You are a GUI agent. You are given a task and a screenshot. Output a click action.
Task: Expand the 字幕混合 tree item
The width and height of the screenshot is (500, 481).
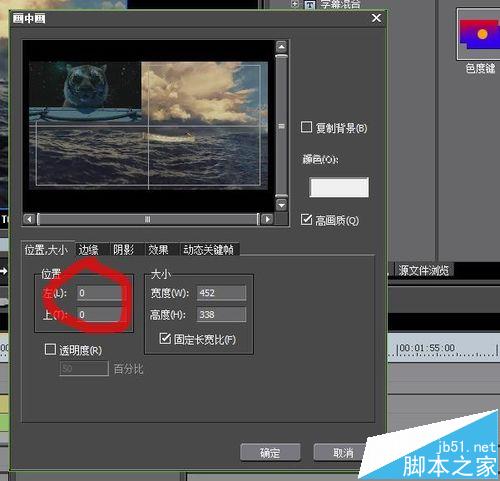tap(295, 4)
